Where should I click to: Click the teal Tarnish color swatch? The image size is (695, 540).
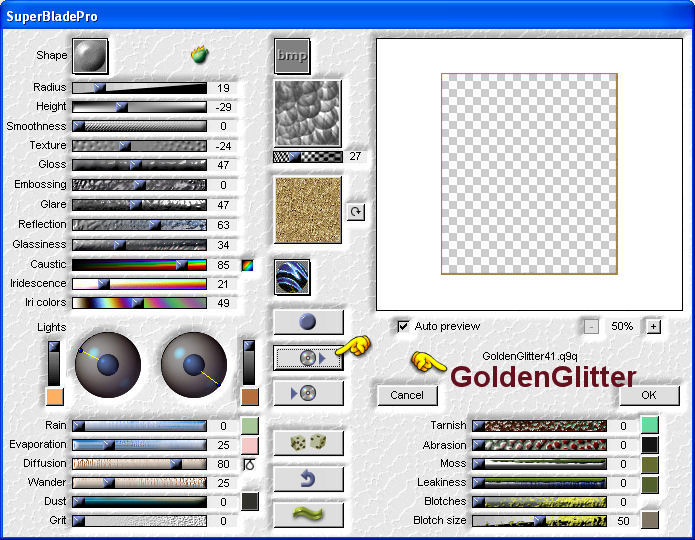(650, 425)
